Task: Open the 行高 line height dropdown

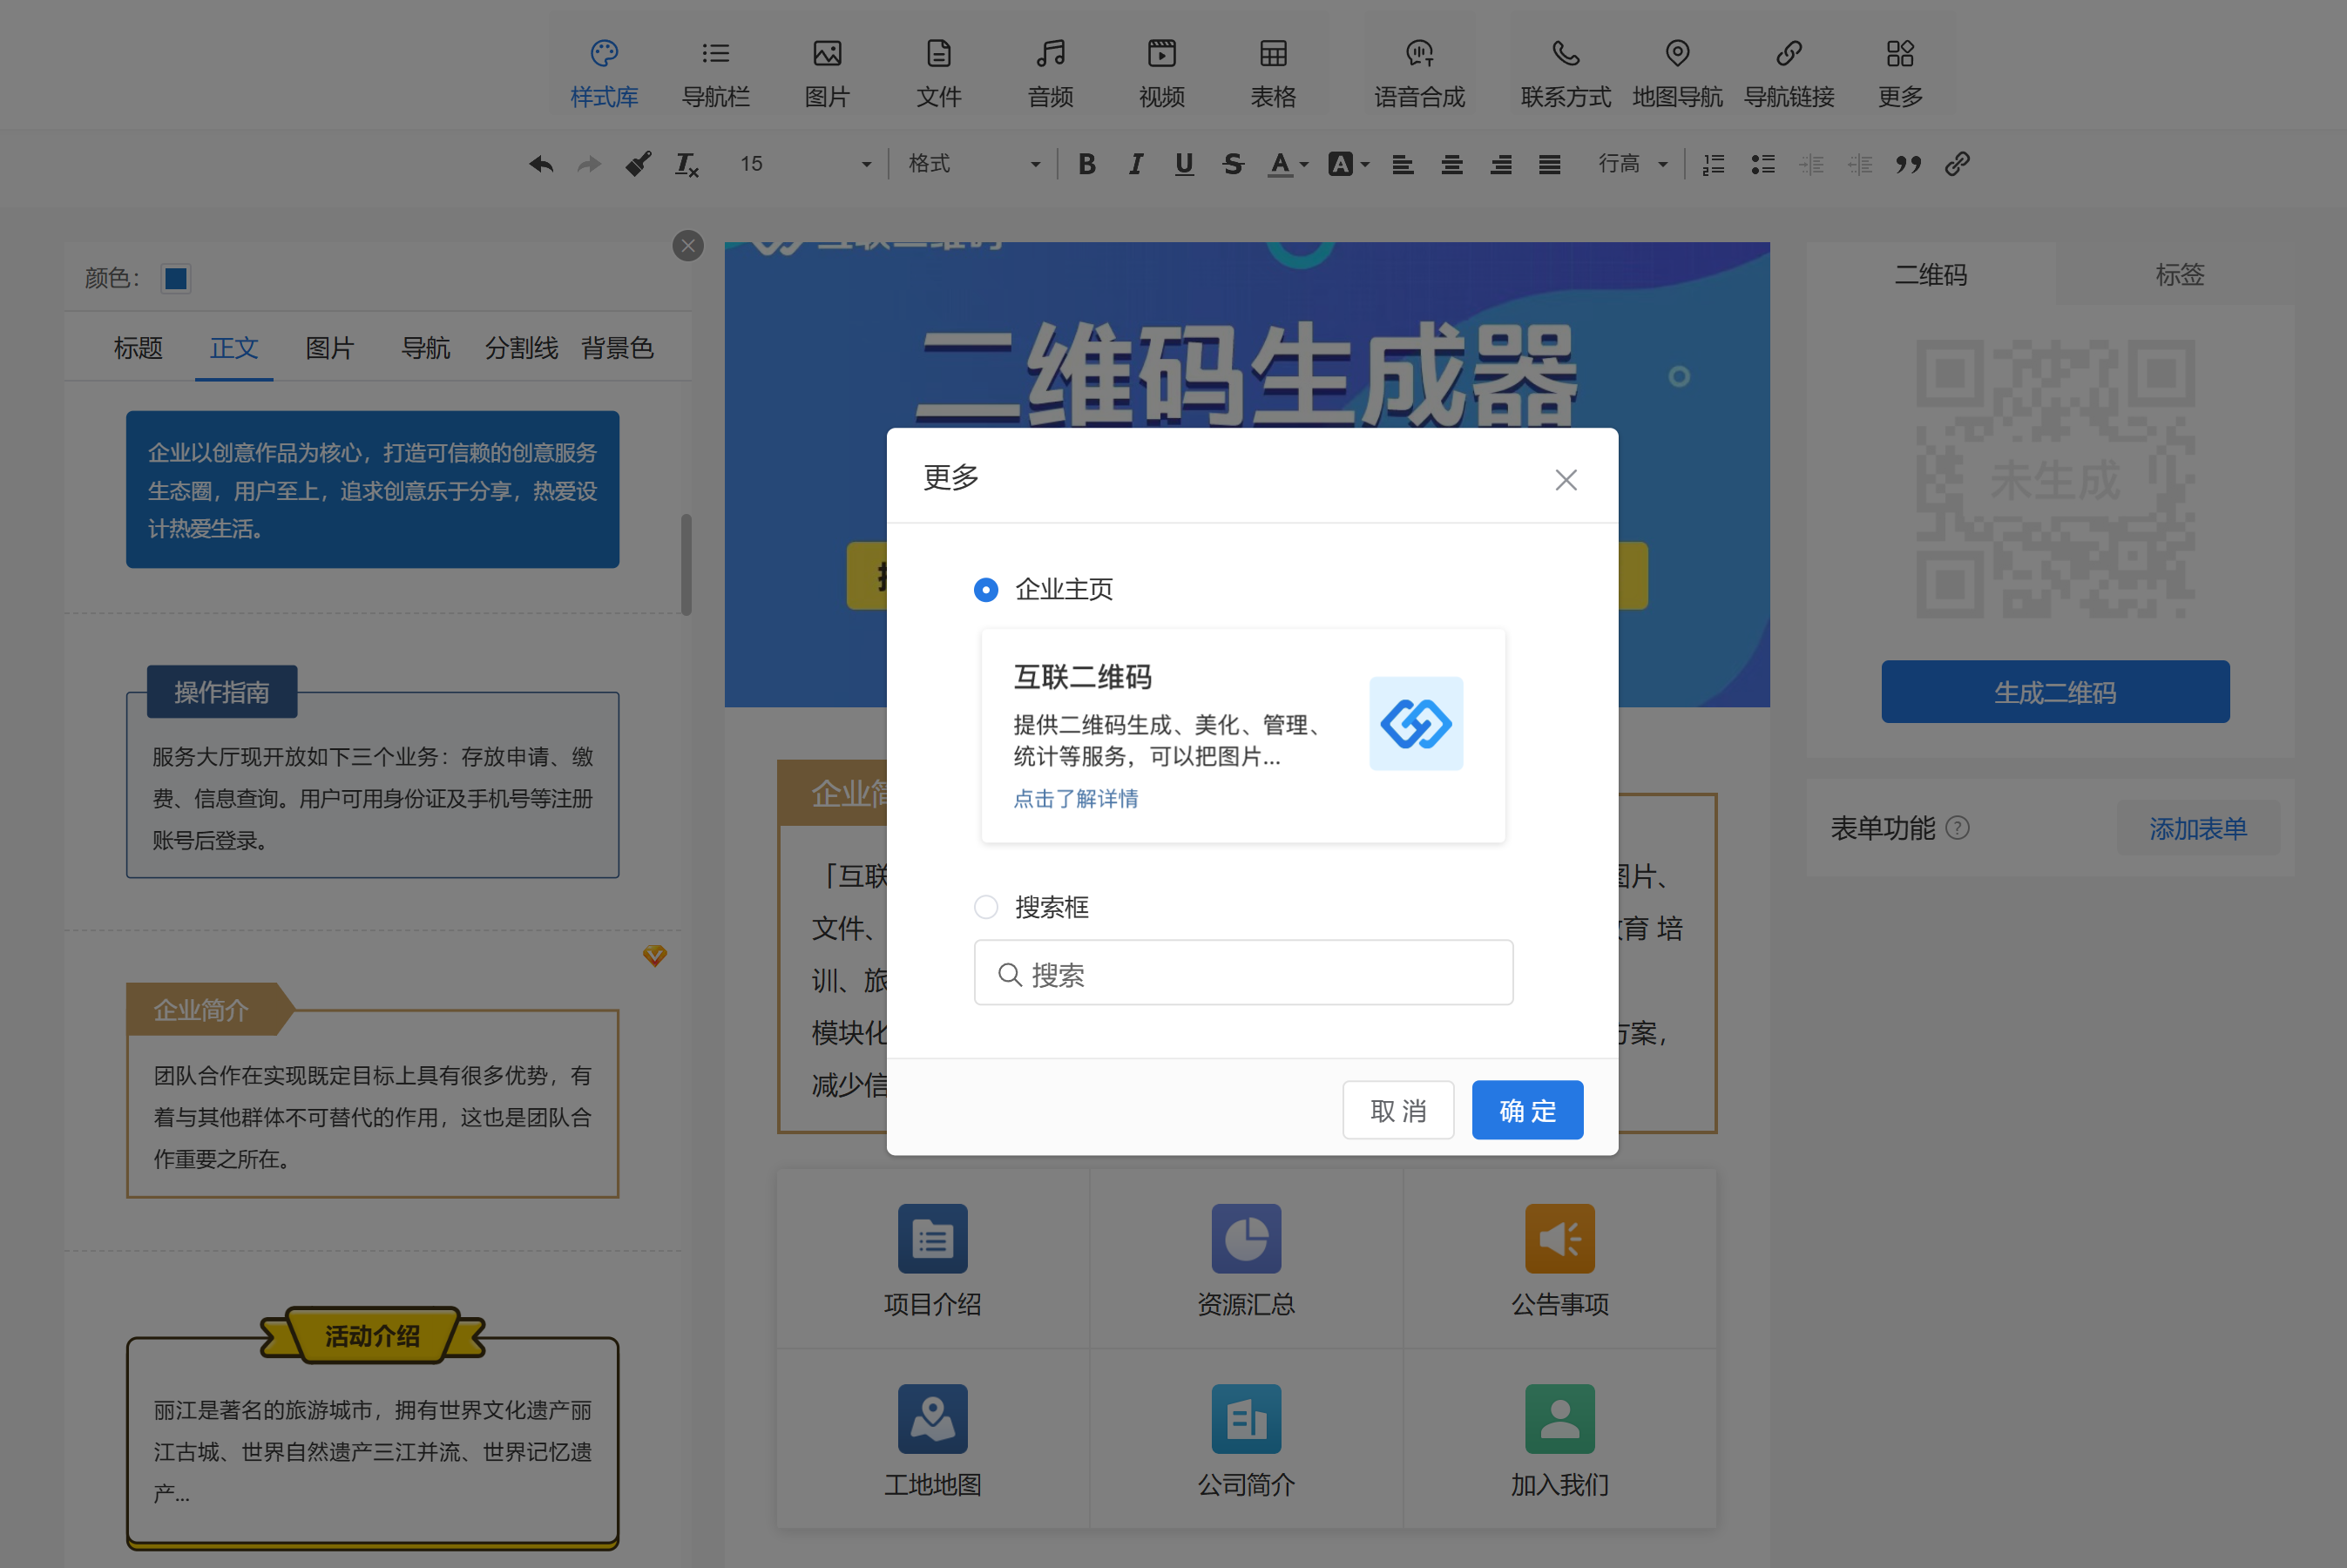Action: [1632, 164]
